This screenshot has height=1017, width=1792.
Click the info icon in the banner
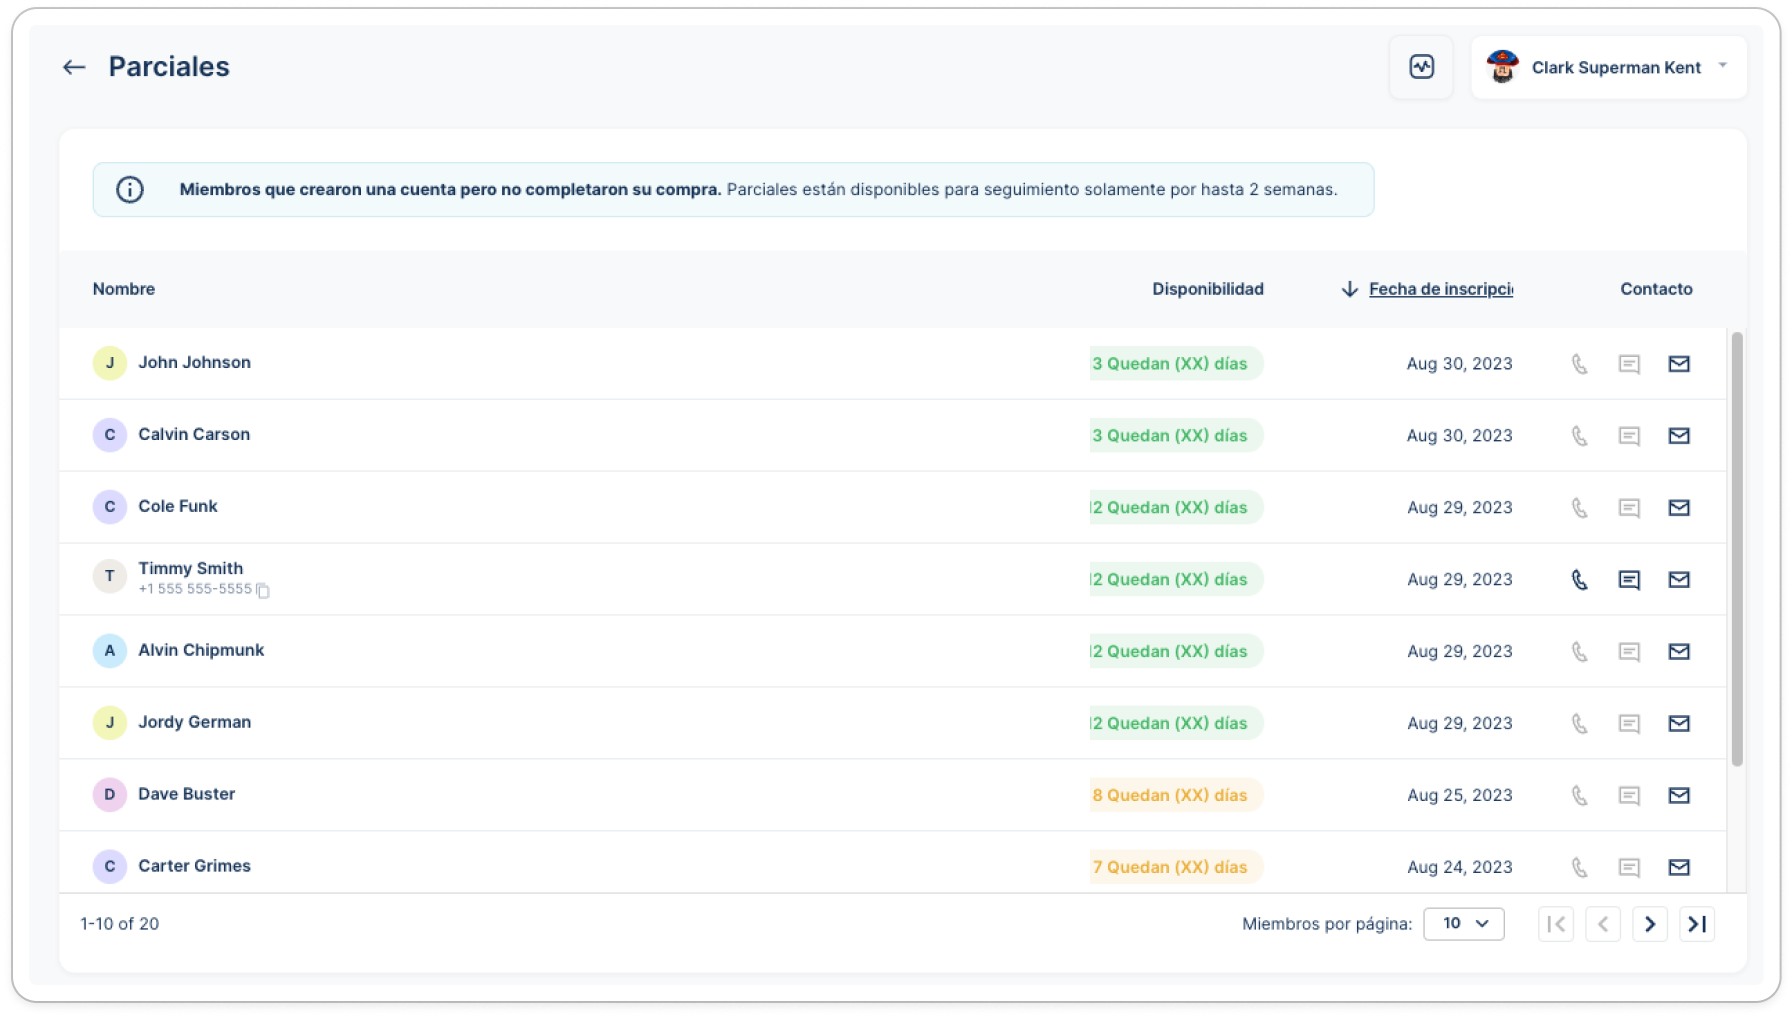pyautogui.click(x=130, y=189)
